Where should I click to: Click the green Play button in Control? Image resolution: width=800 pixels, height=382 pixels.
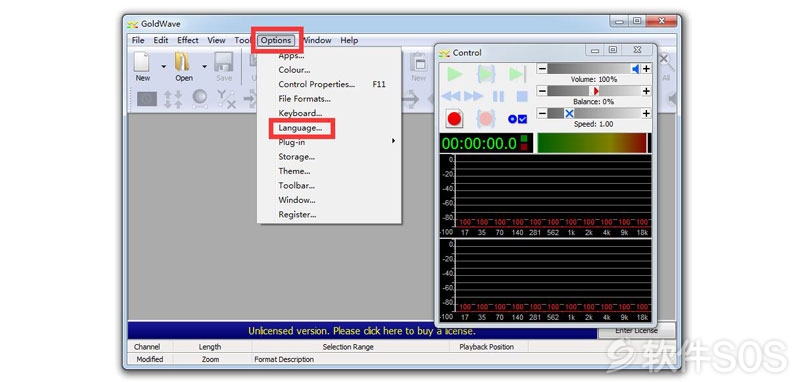(x=454, y=74)
